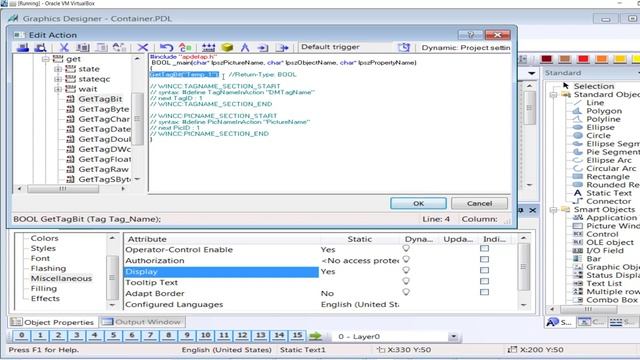Viewport: 640px width, 360px height.
Task: Expand the stateqc folder node
Action: coord(58,79)
